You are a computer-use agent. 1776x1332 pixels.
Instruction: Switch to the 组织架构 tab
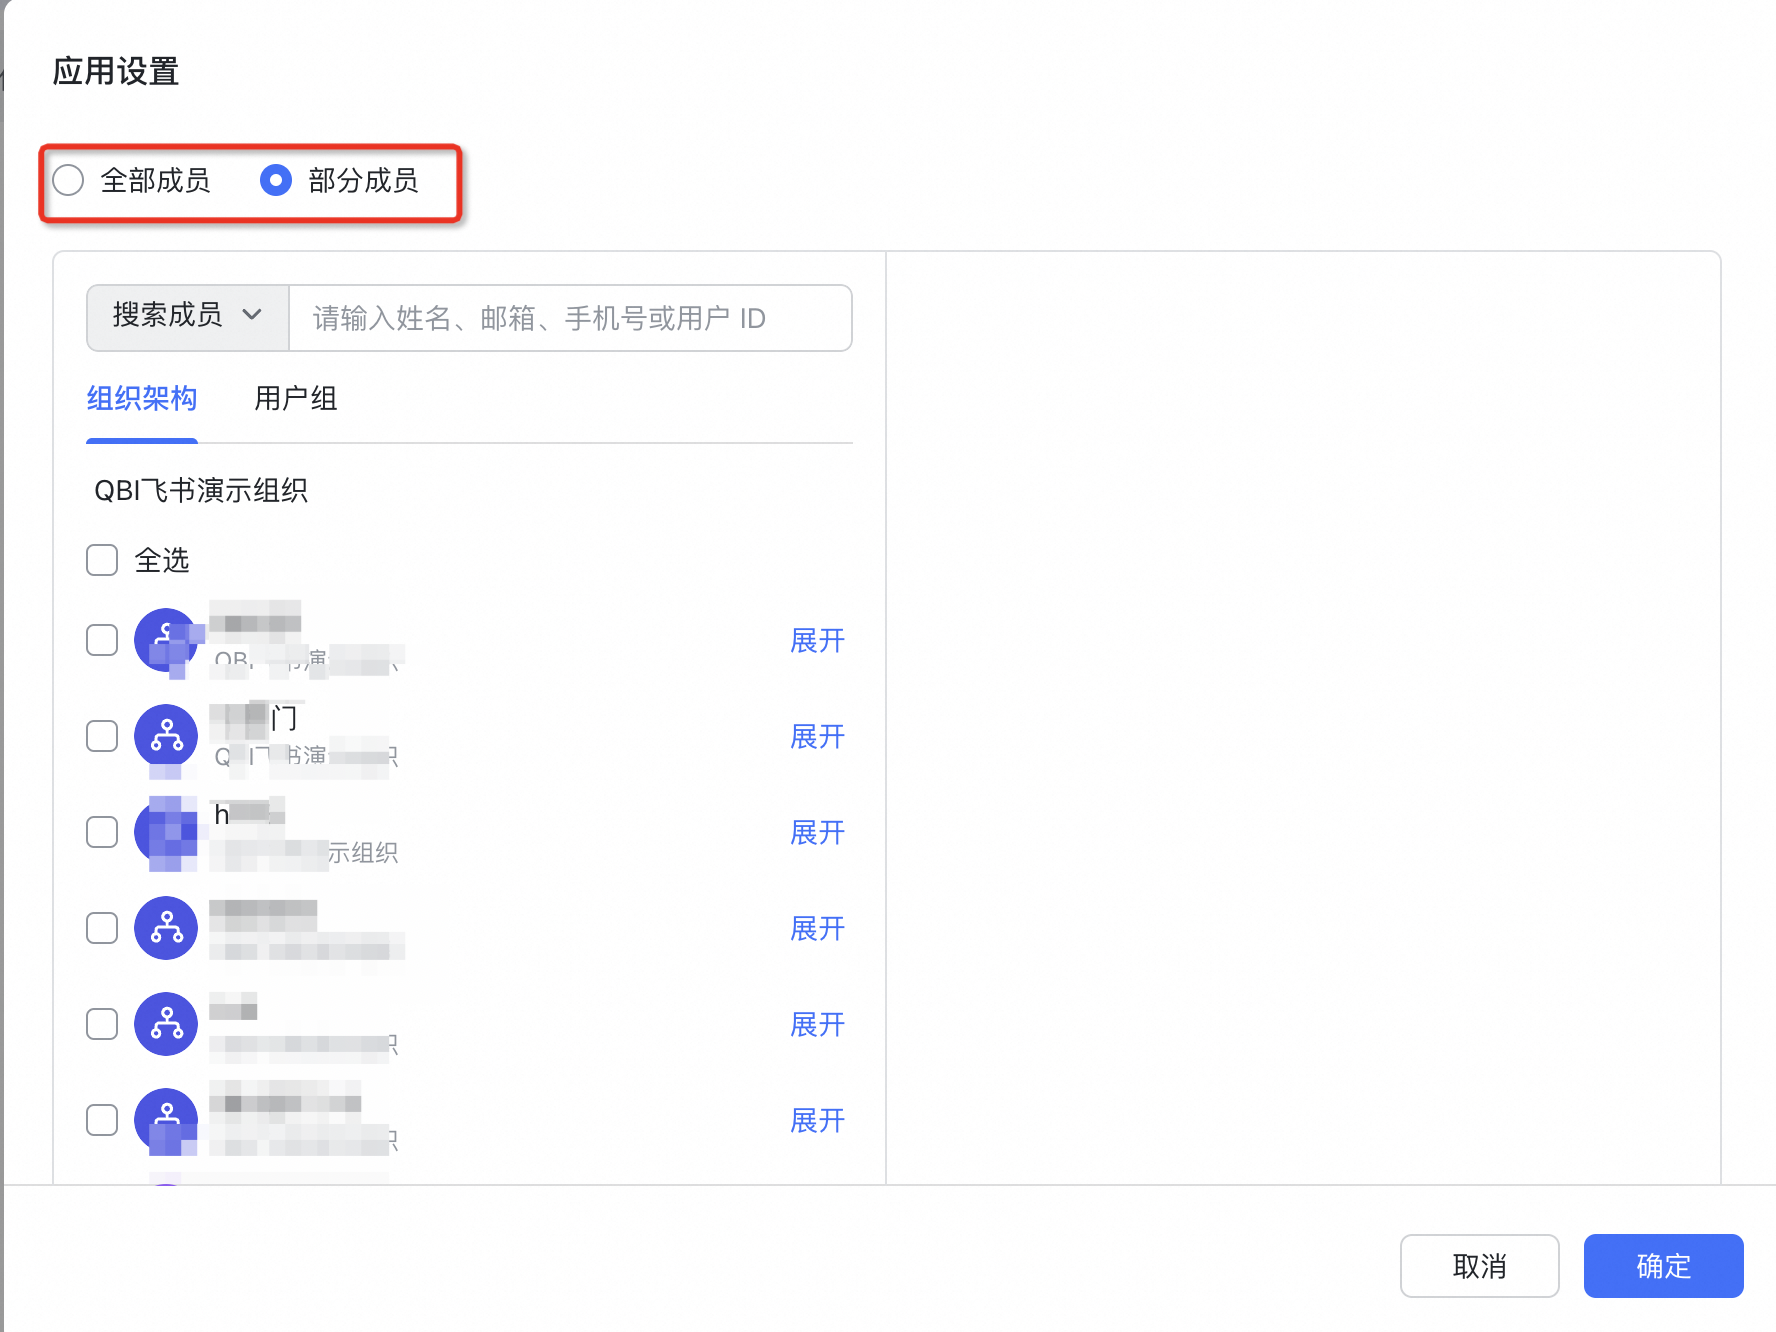tap(141, 398)
